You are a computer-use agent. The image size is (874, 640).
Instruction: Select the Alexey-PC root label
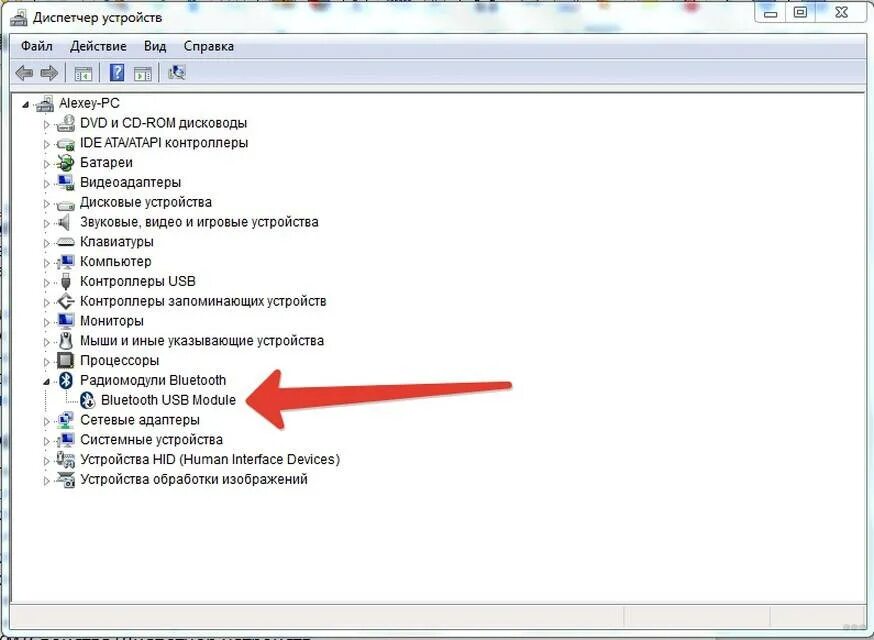coord(89,103)
